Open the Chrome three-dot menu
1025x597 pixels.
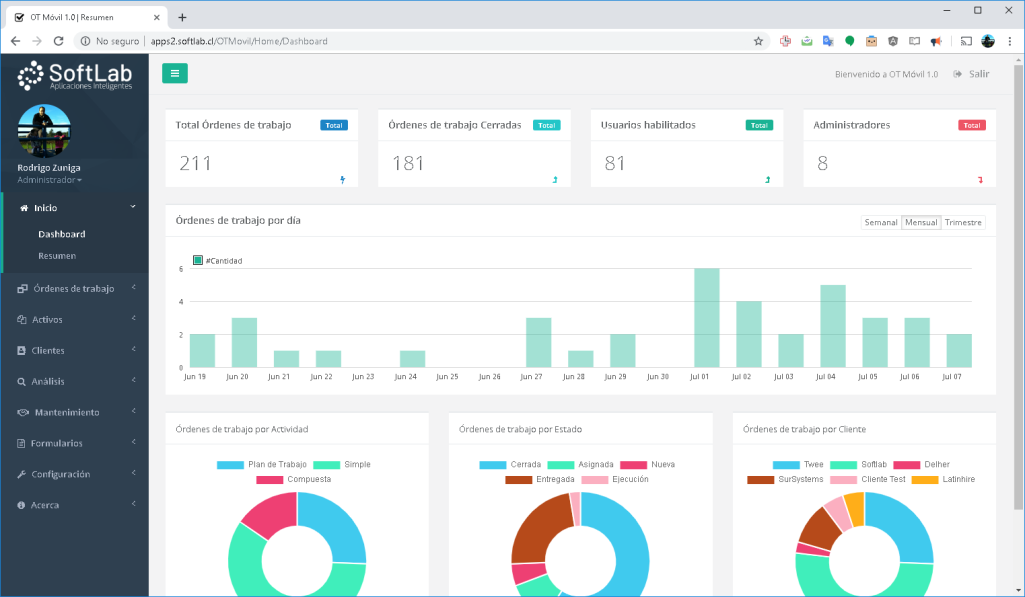(x=1009, y=41)
